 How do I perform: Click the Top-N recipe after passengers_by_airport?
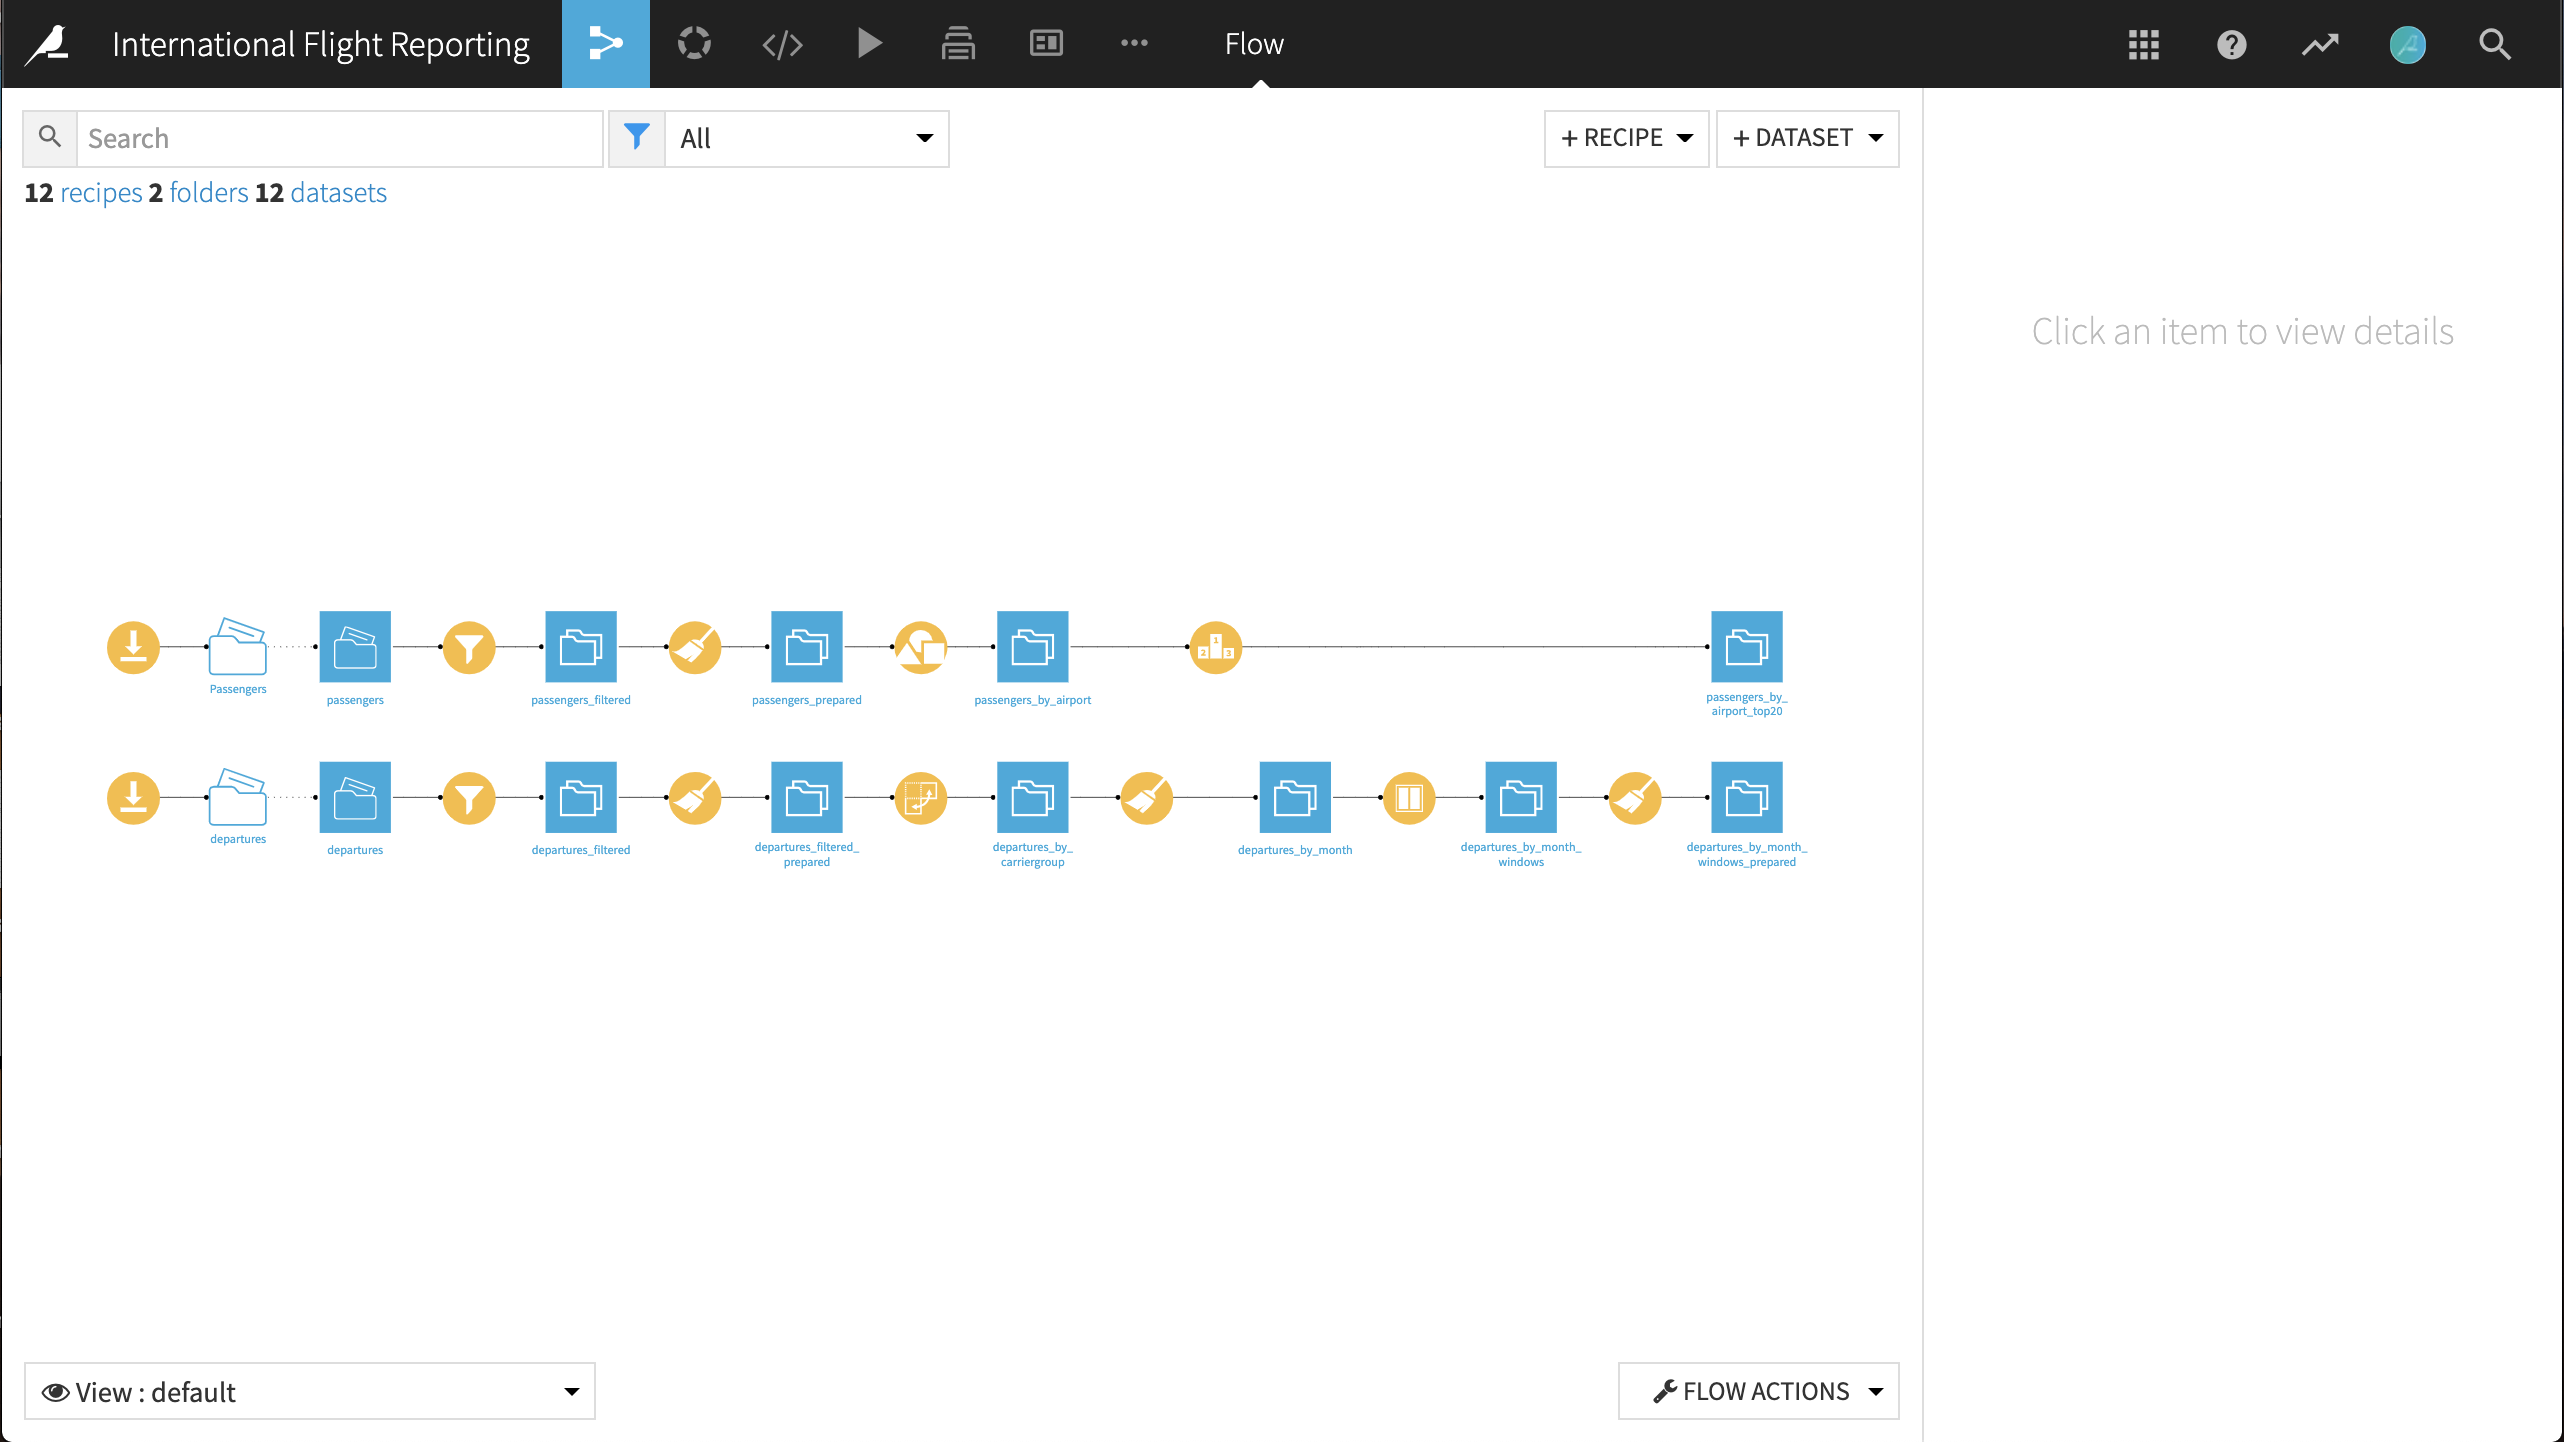[x=1214, y=647]
